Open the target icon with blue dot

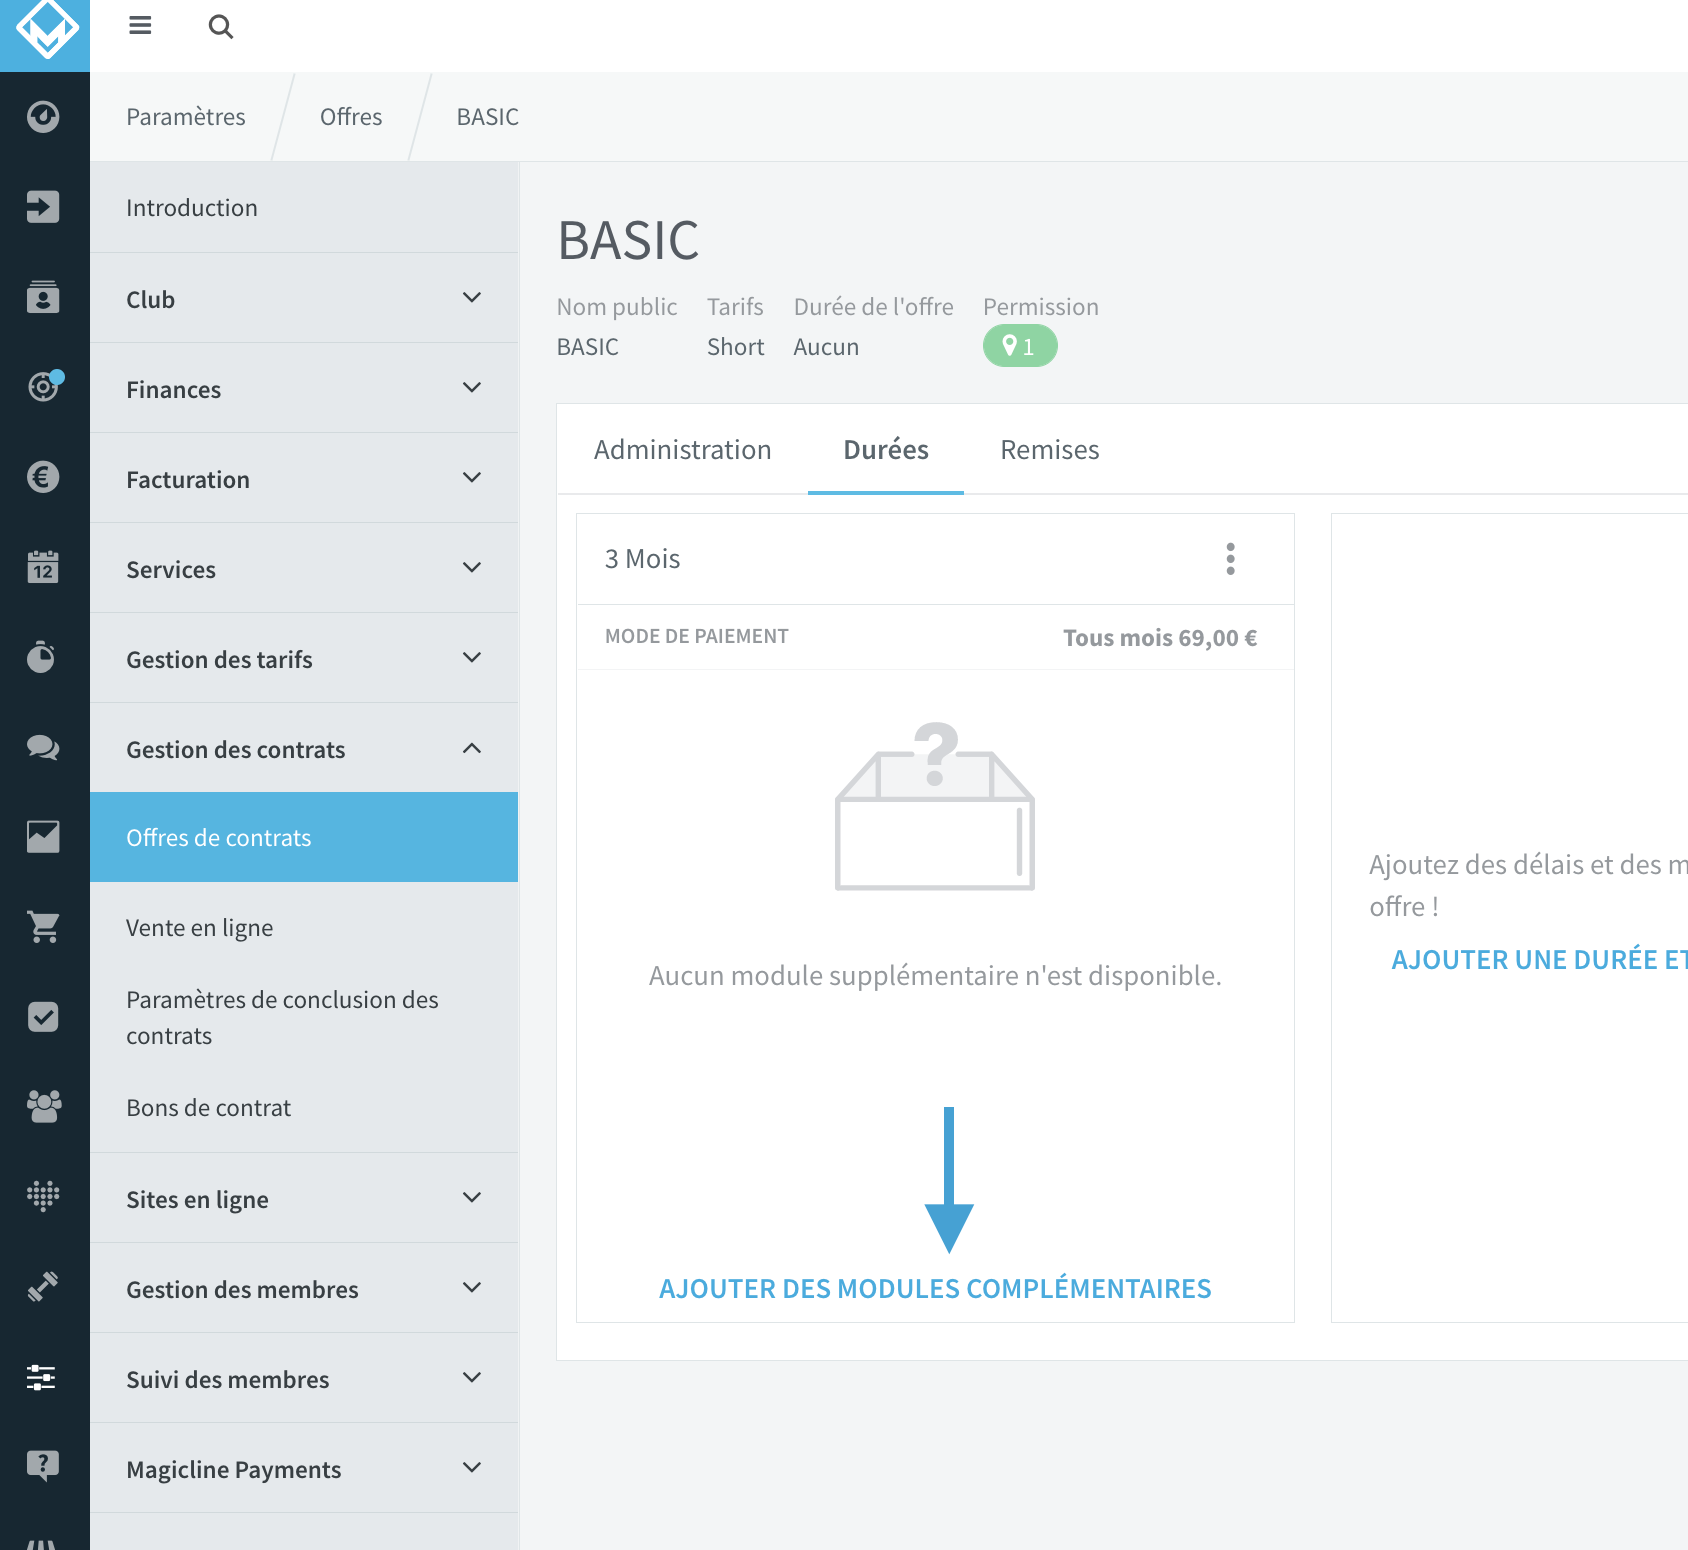point(45,385)
